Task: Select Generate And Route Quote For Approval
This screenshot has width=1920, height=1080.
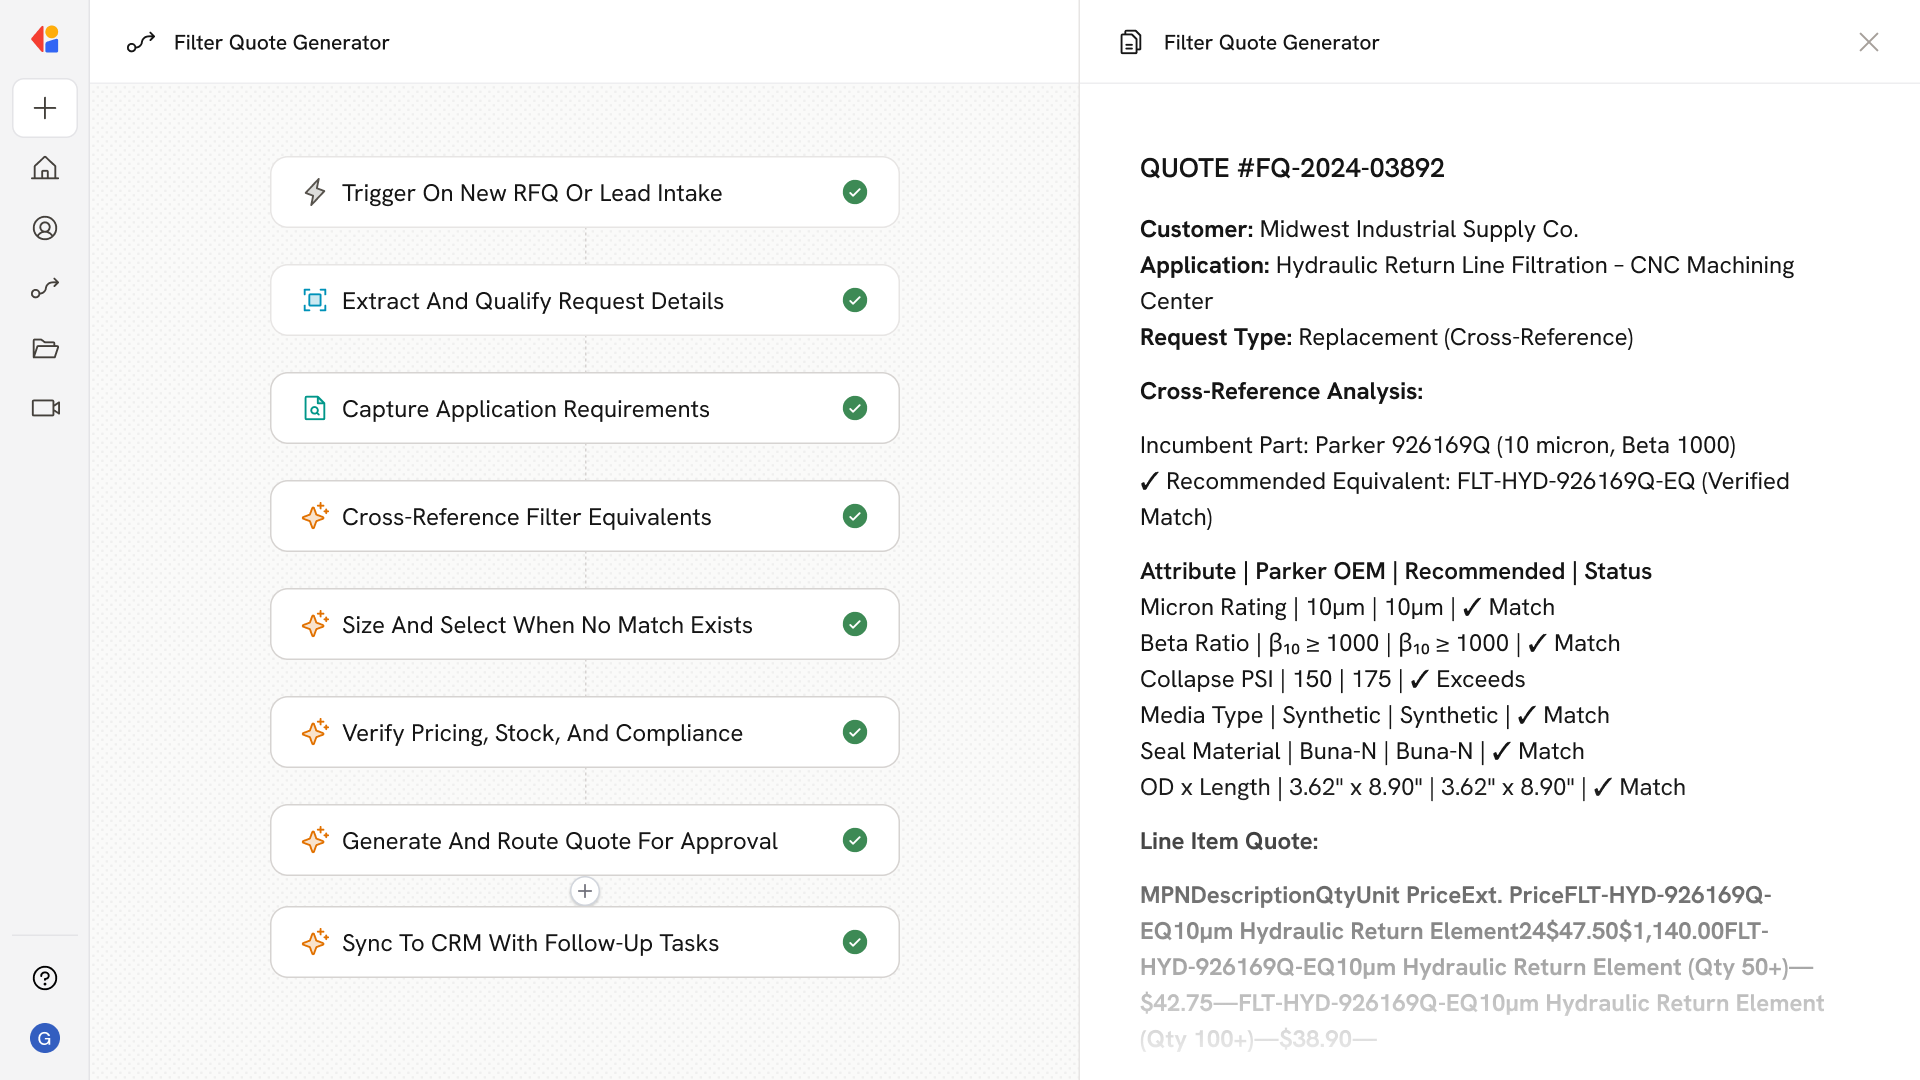Action: click(x=559, y=840)
